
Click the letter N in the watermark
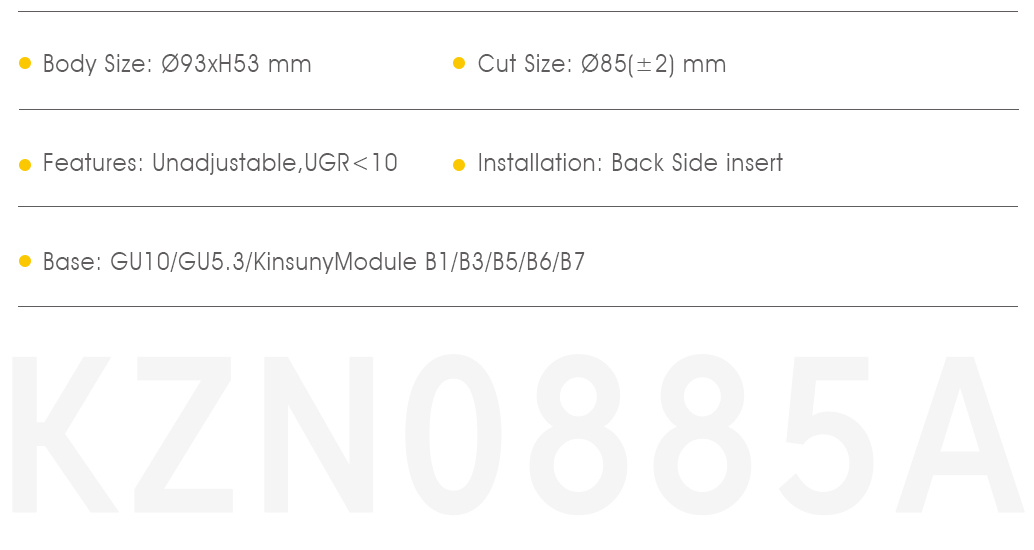319,434
